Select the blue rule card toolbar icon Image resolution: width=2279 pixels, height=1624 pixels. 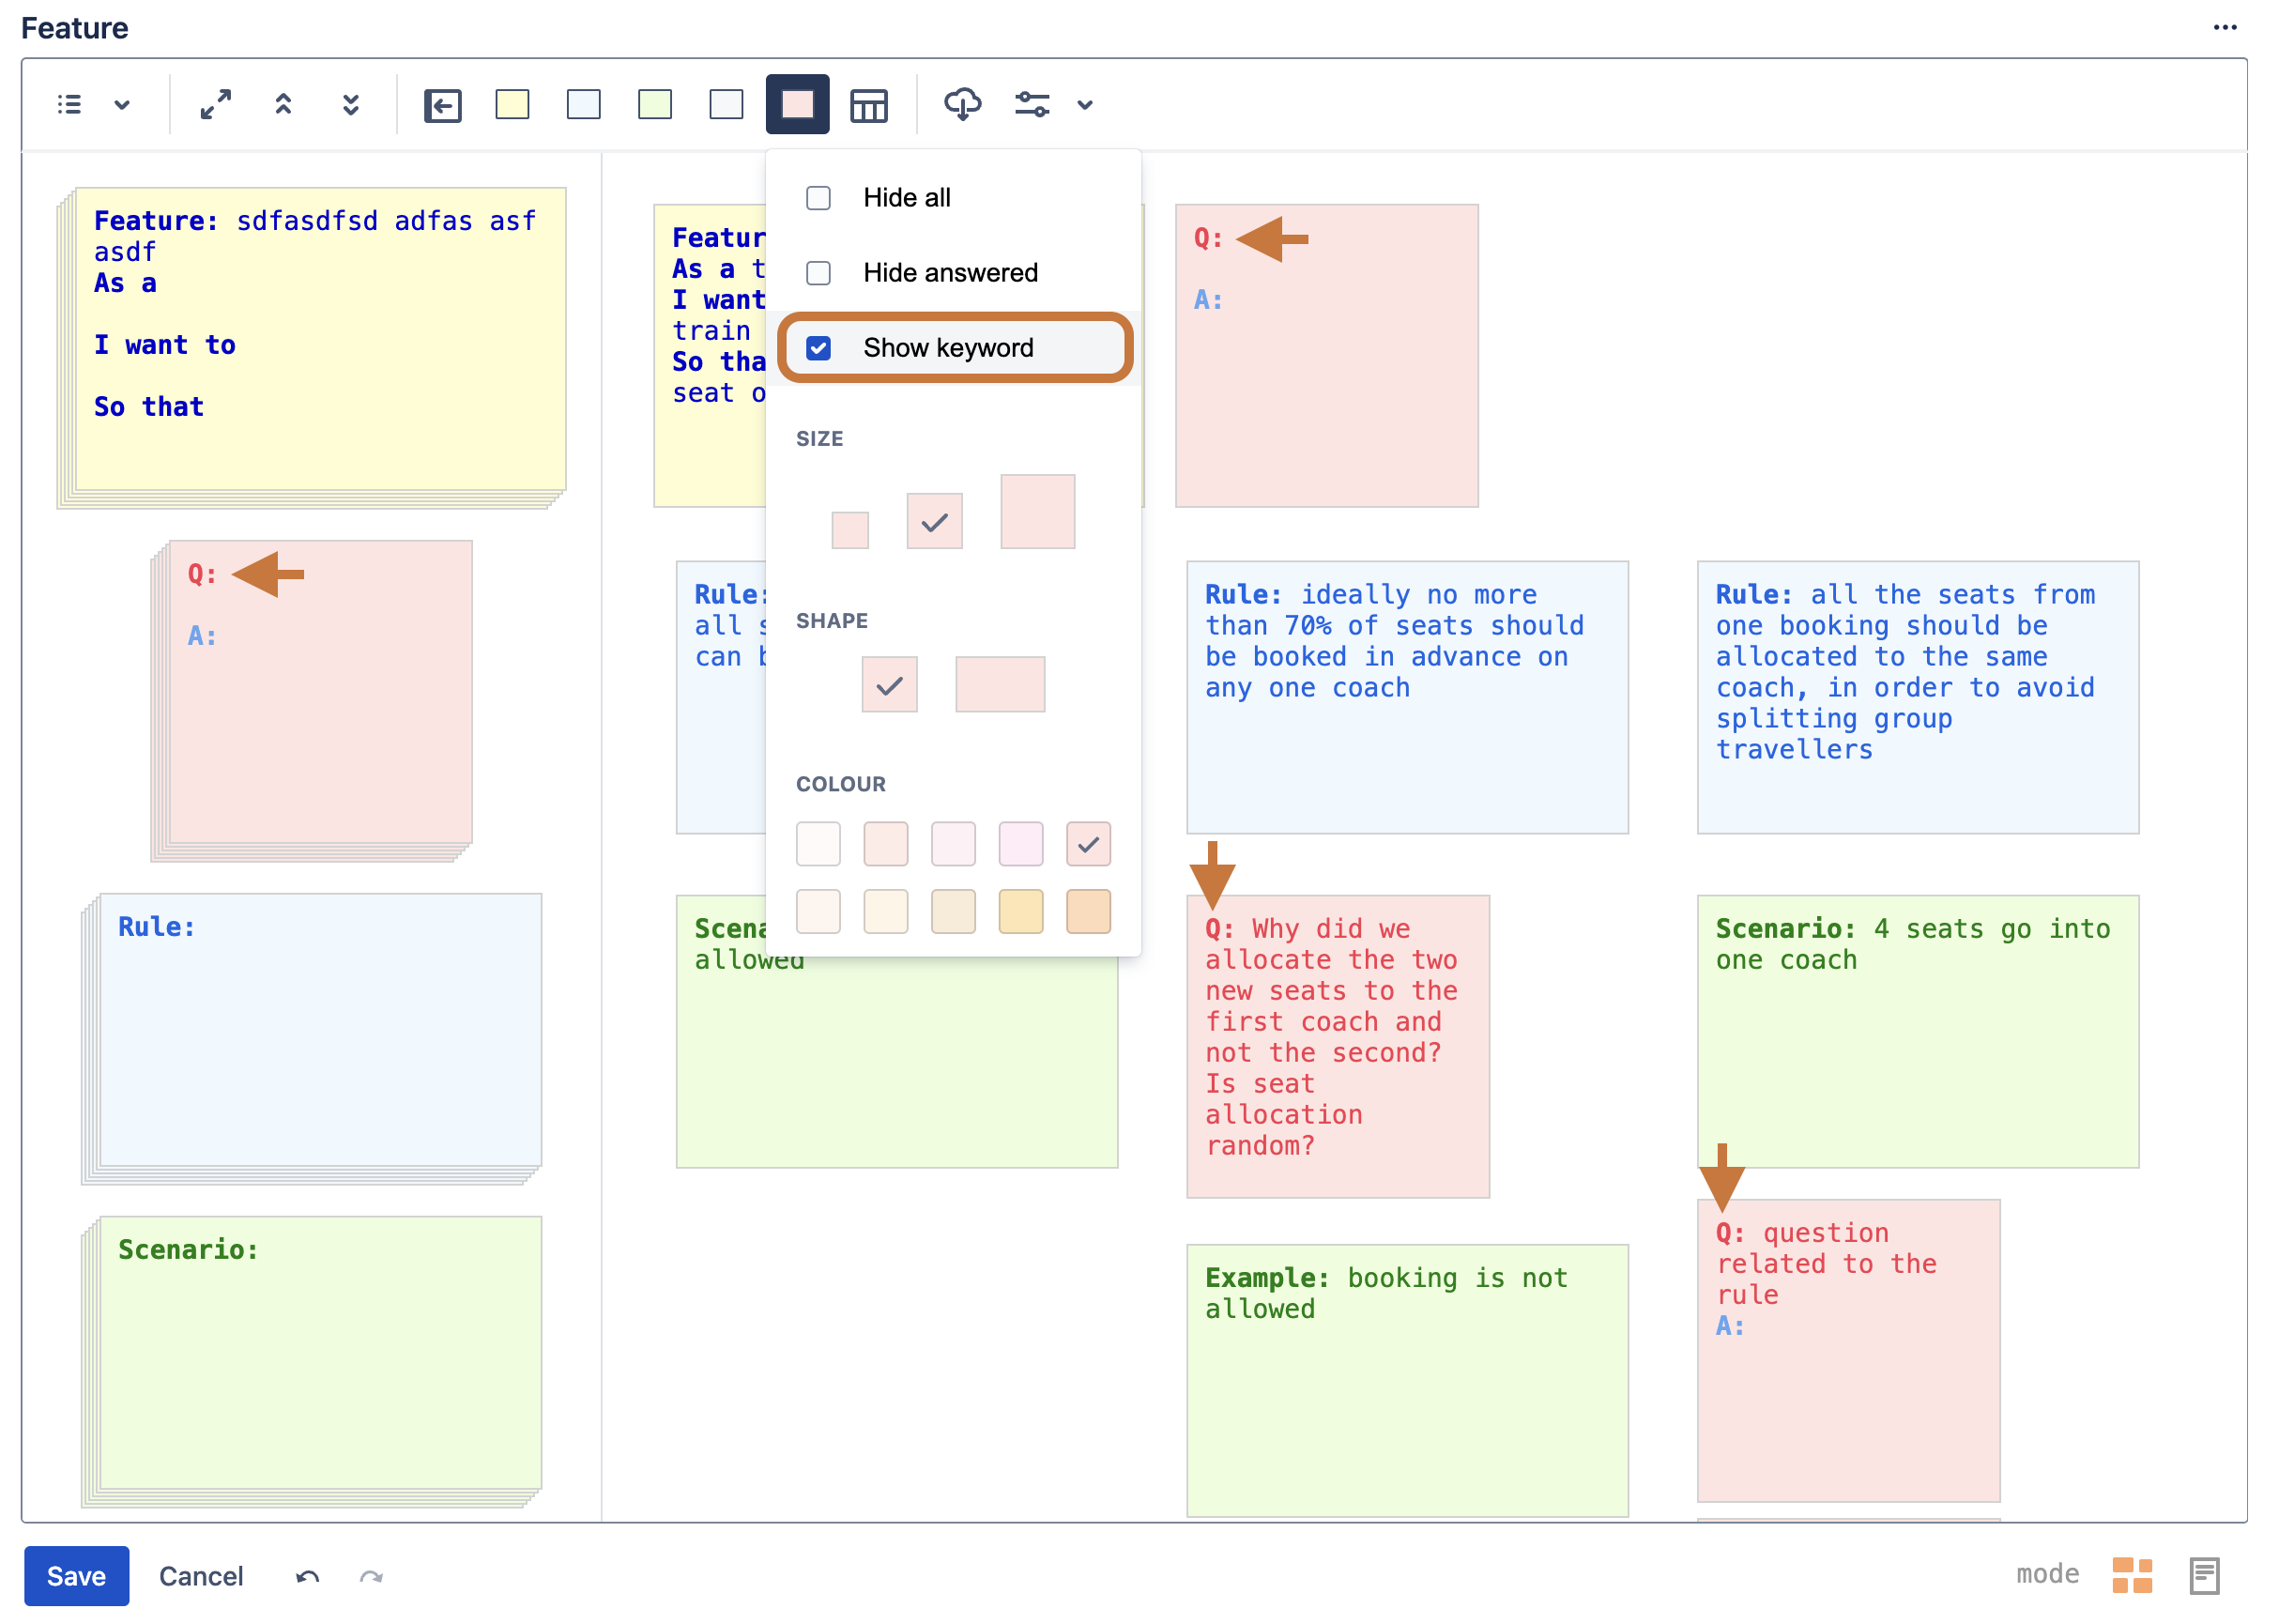coord(584,104)
